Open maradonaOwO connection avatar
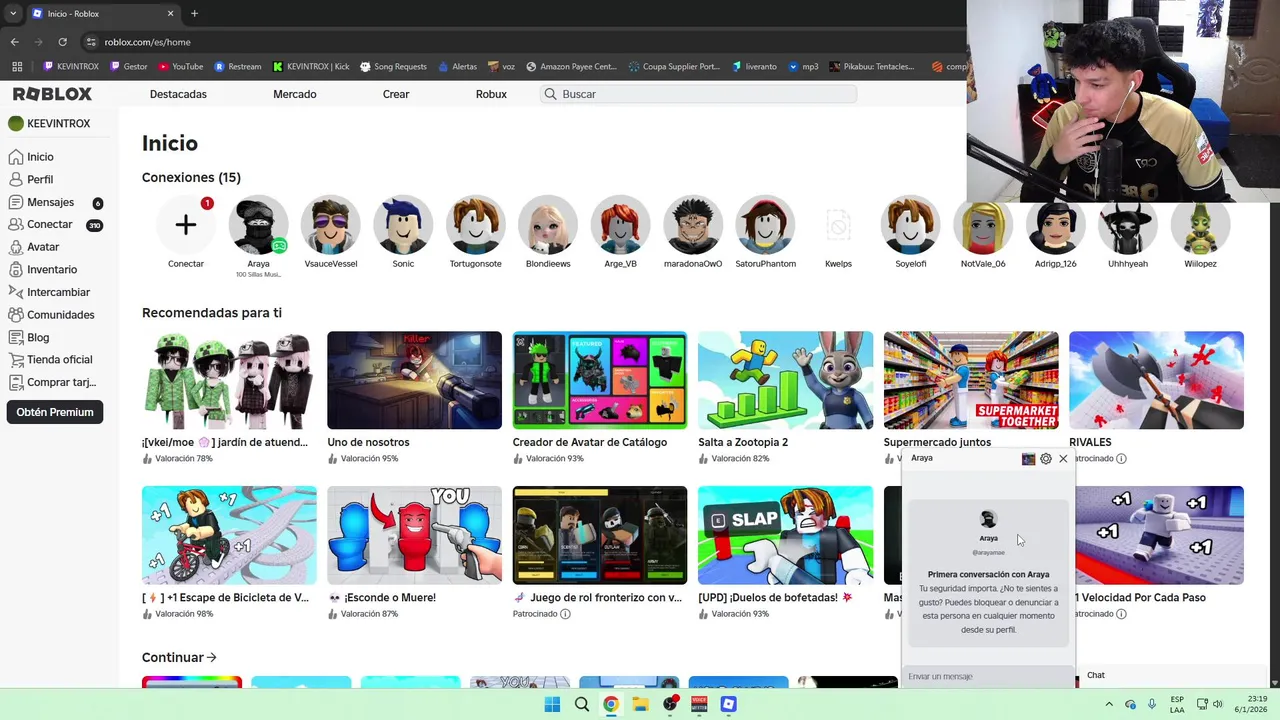The width and height of the screenshot is (1280, 720). pyautogui.click(x=693, y=225)
